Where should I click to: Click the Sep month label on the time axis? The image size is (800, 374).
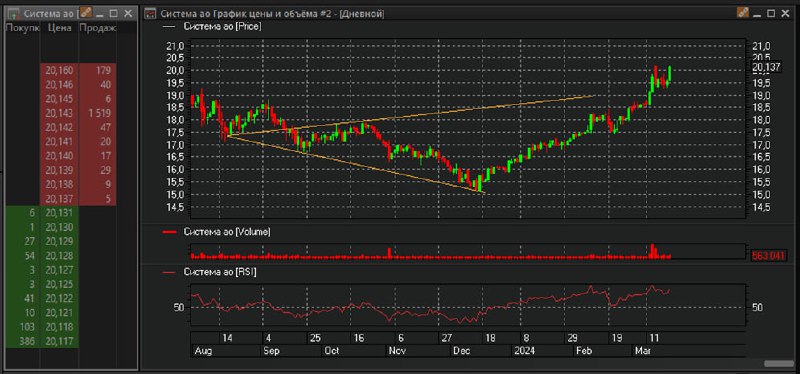(x=271, y=351)
